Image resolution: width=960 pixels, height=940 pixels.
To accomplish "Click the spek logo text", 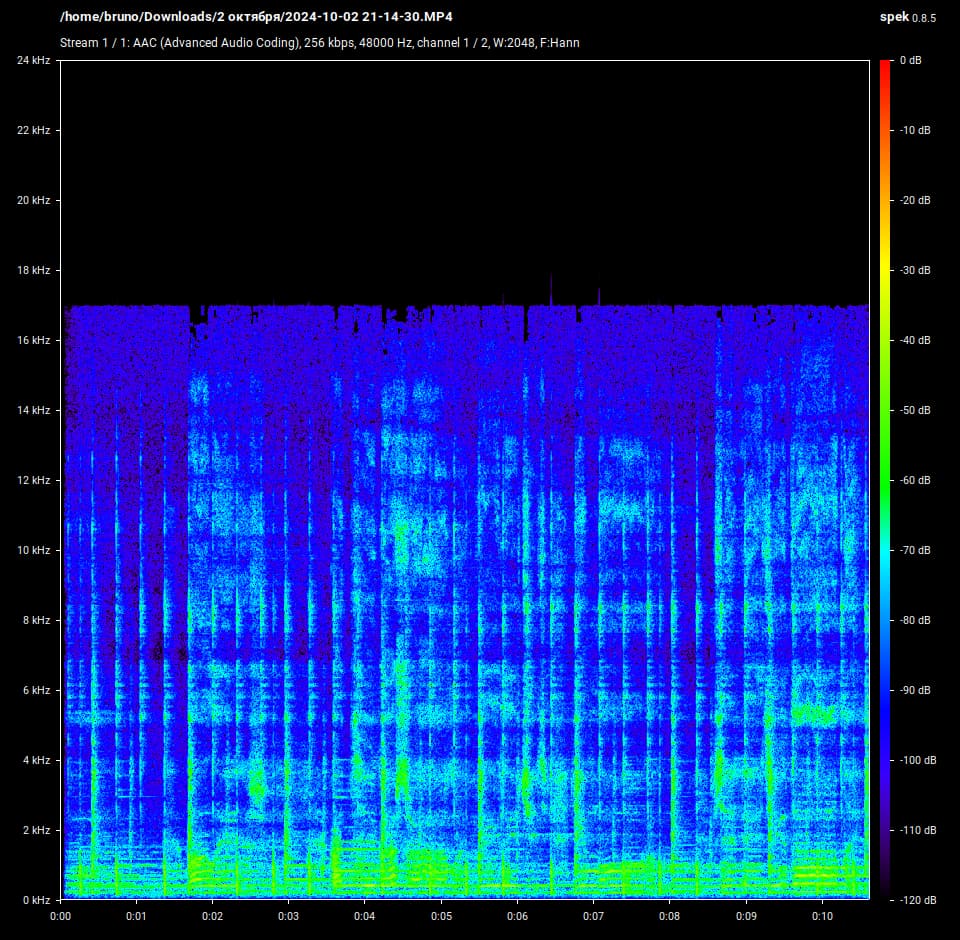I will (x=893, y=17).
